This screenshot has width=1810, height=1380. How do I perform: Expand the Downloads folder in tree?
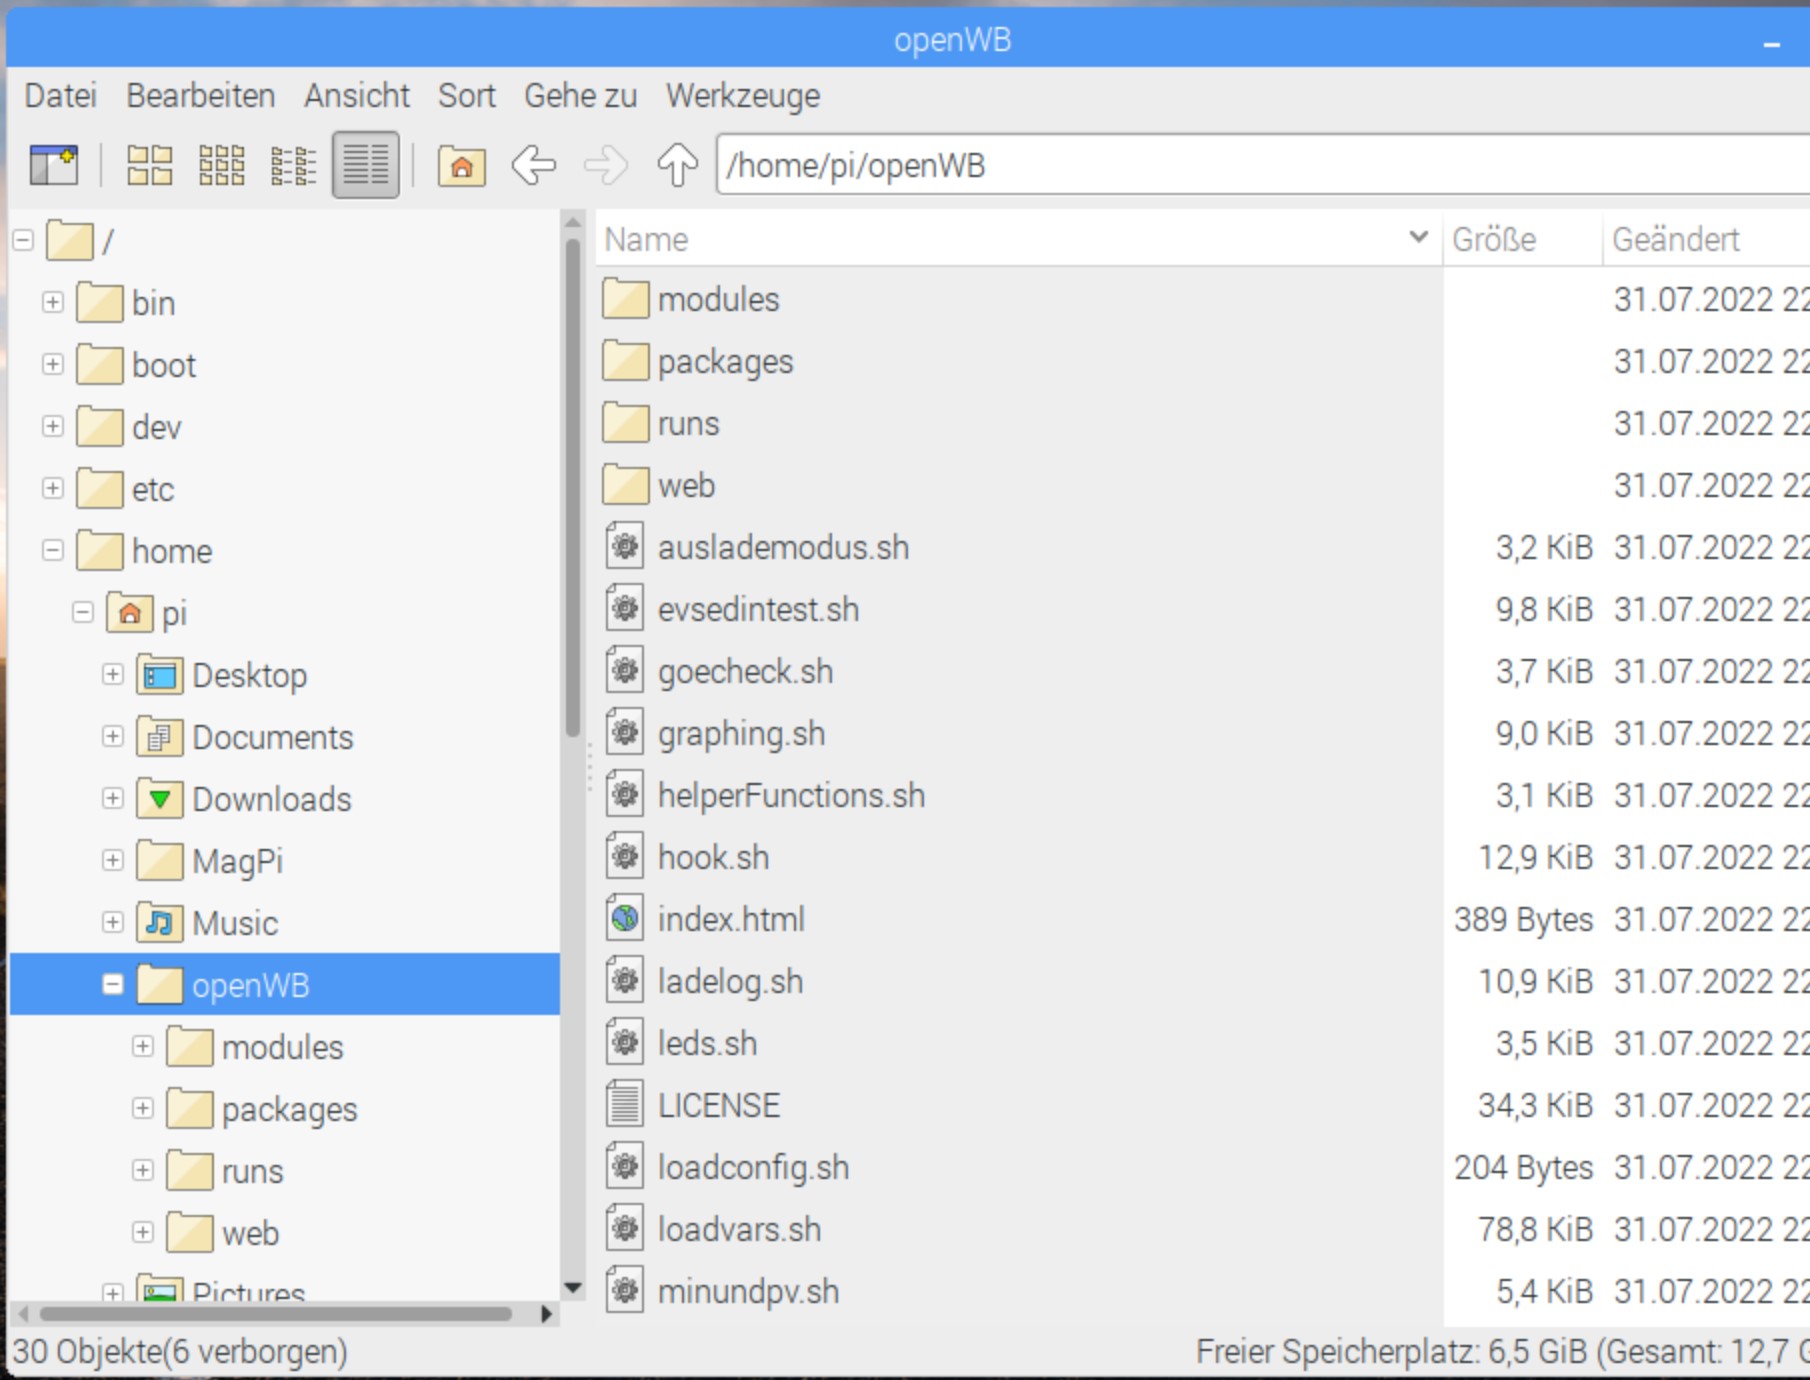(113, 799)
